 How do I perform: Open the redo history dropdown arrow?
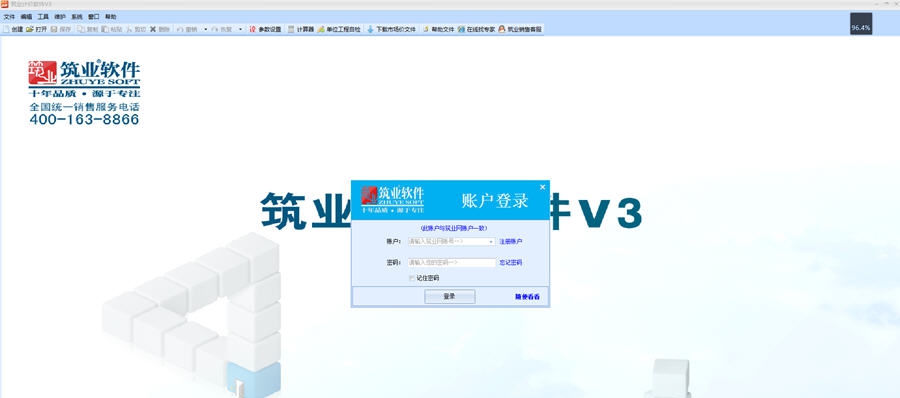coord(240,29)
